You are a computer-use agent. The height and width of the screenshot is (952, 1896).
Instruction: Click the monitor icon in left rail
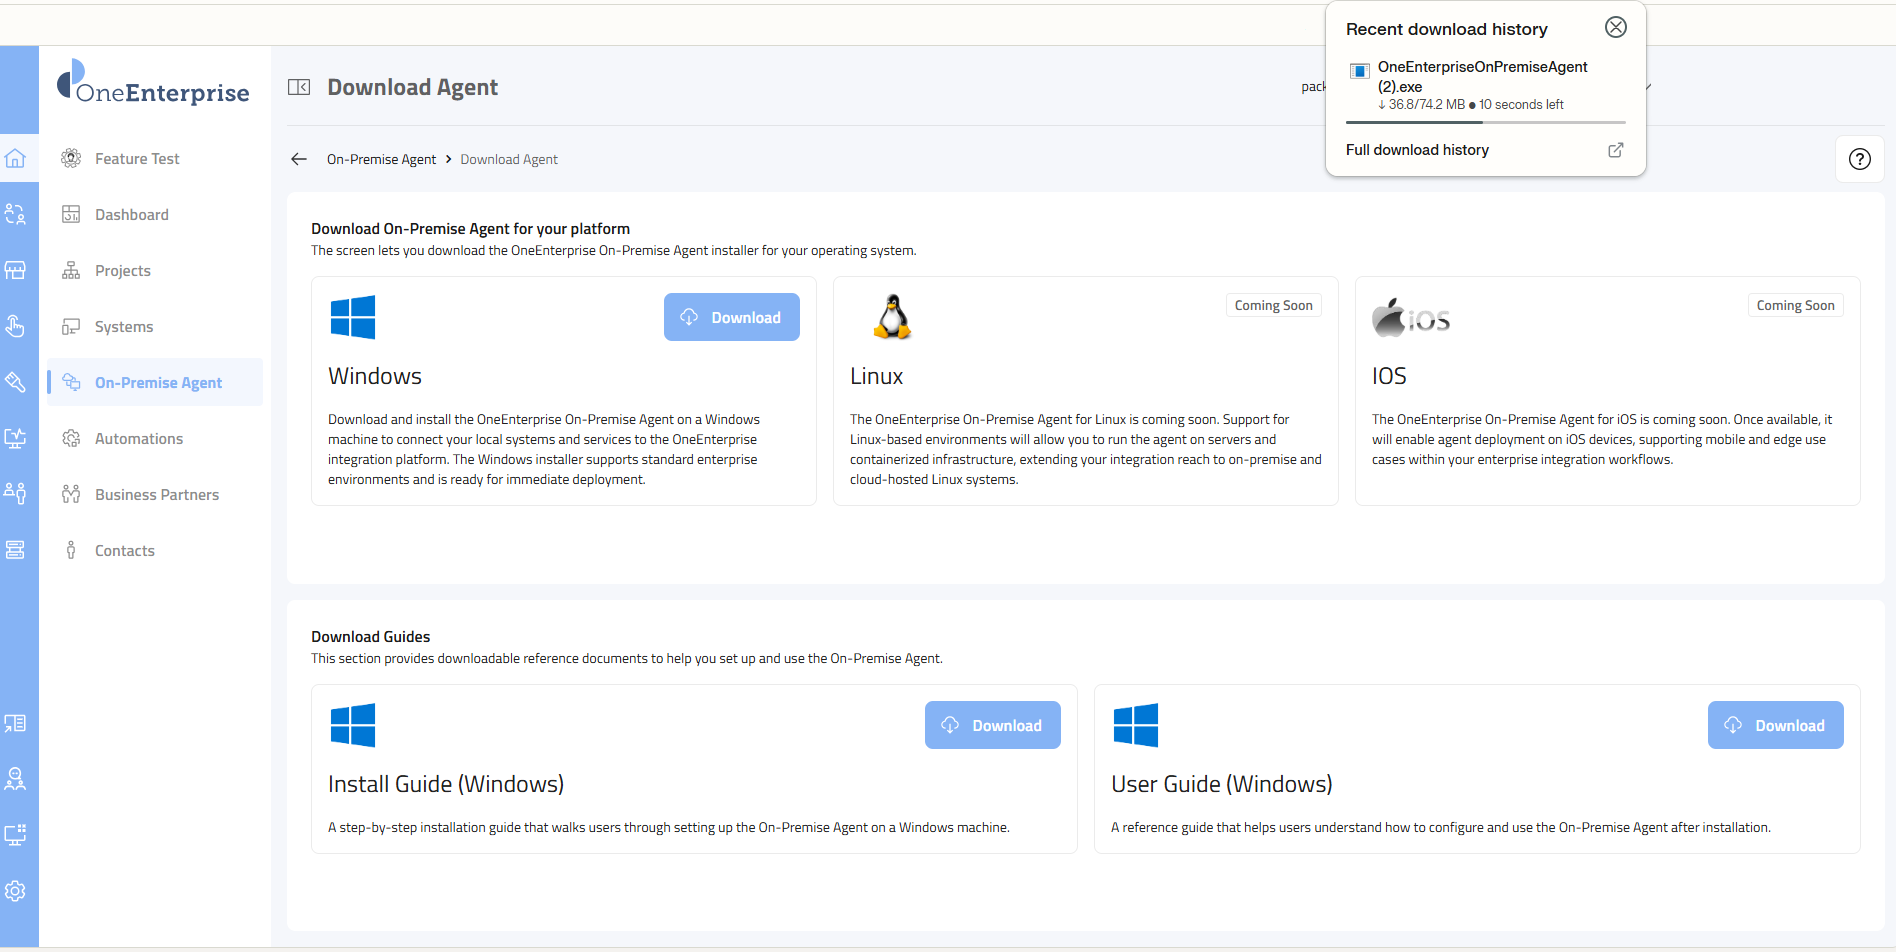(x=15, y=835)
